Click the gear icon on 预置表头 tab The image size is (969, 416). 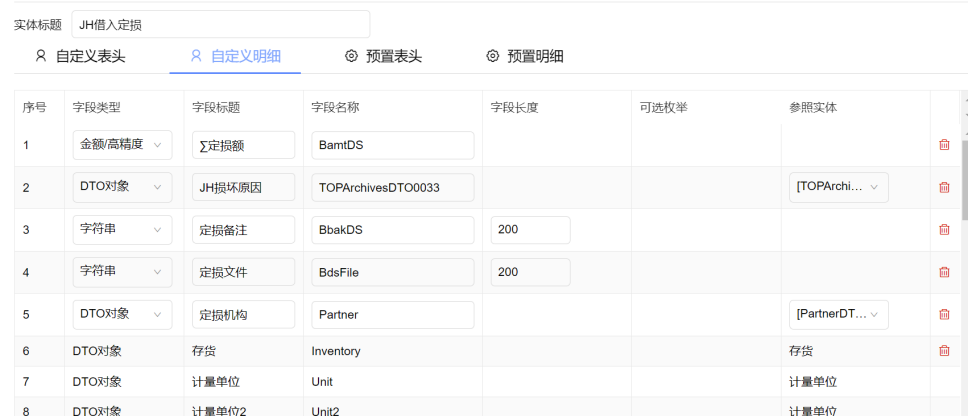click(x=351, y=56)
